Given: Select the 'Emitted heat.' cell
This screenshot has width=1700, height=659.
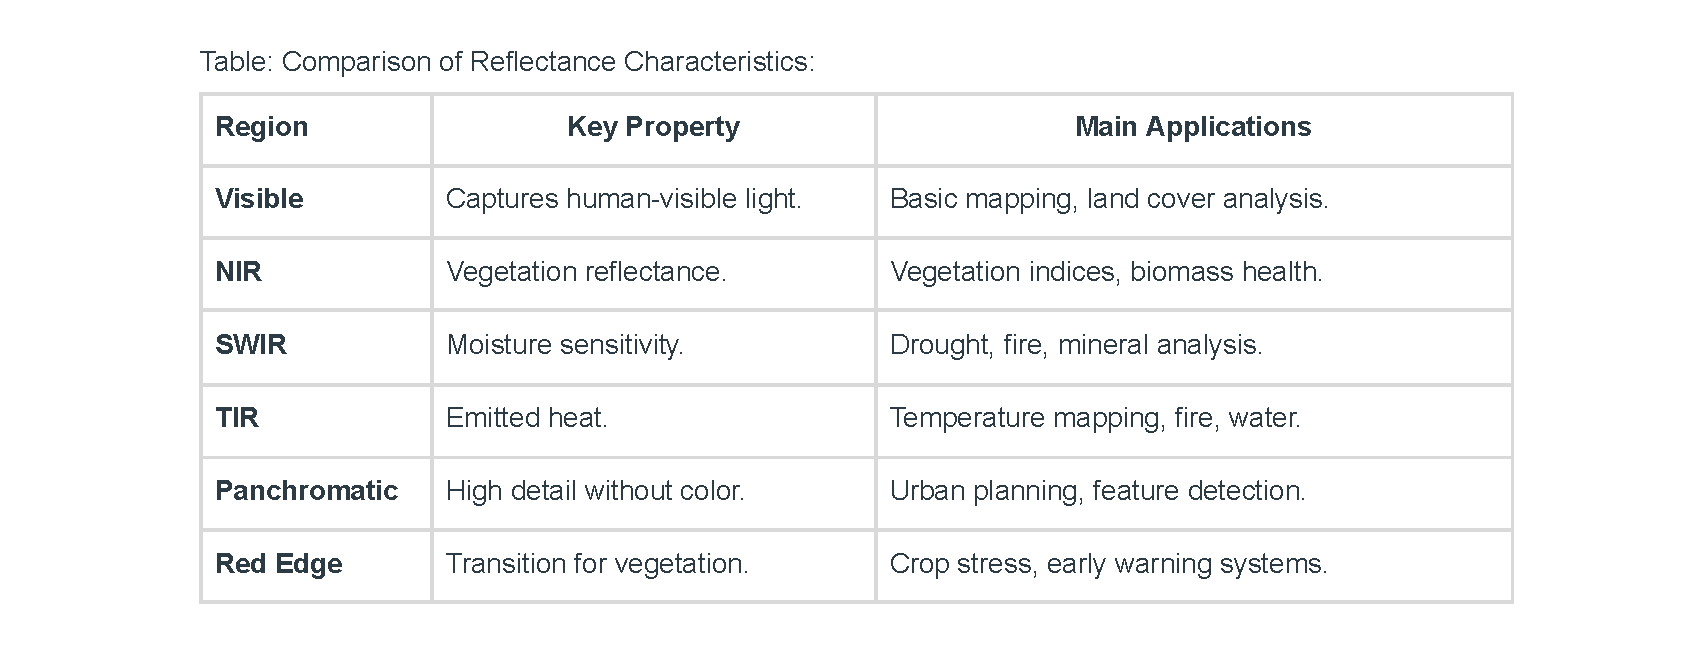Looking at the screenshot, I should (x=527, y=418).
